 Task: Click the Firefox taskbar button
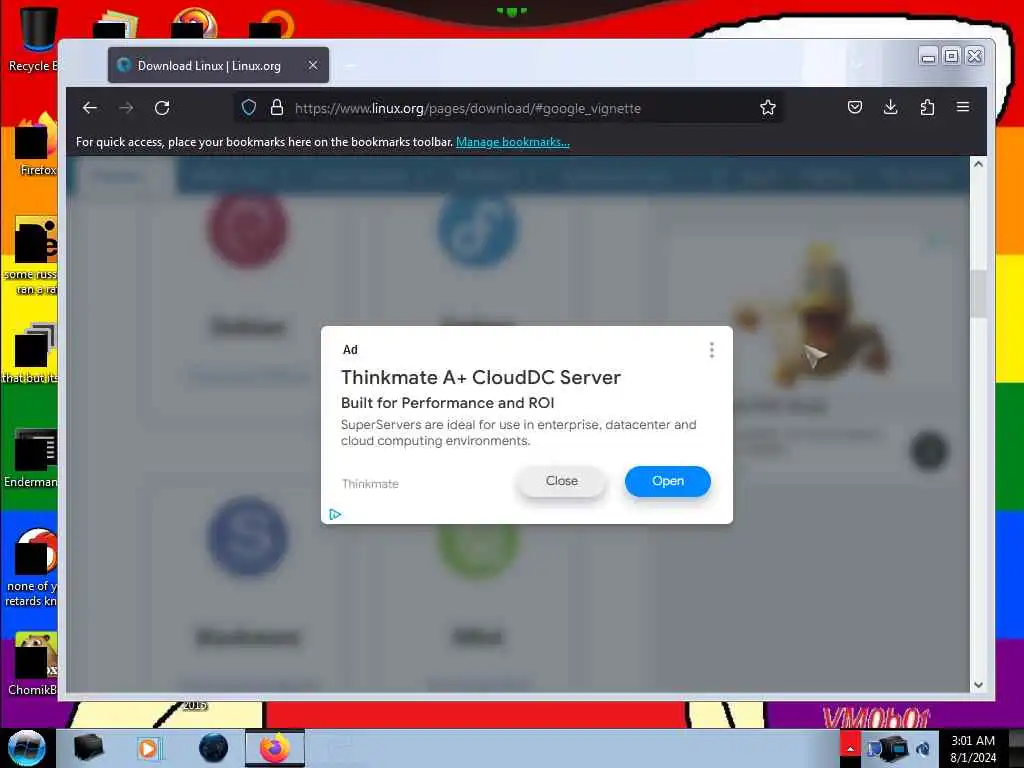[275, 748]
